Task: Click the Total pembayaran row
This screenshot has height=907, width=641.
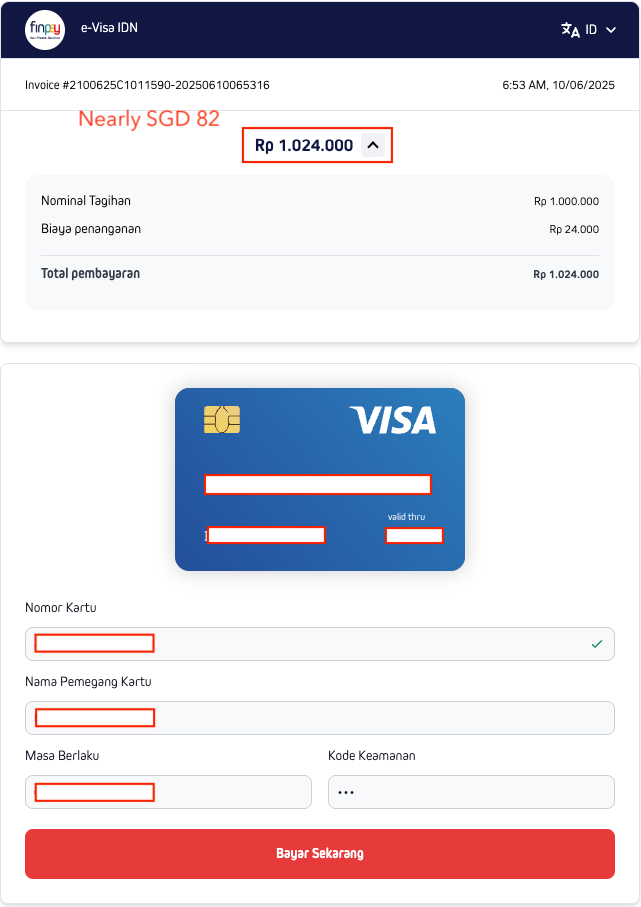Action: click(319, 274)
